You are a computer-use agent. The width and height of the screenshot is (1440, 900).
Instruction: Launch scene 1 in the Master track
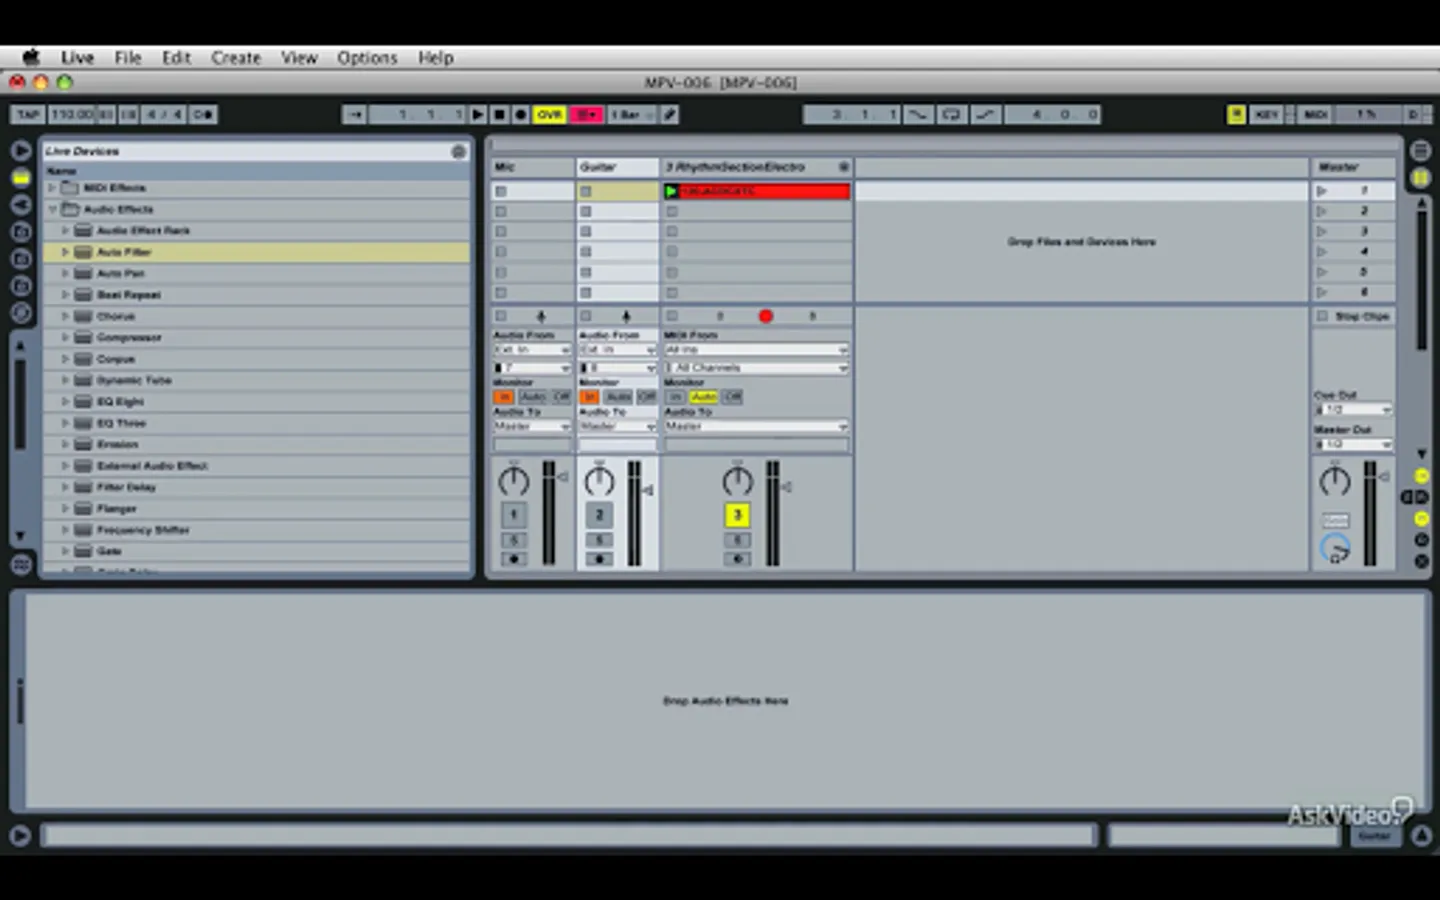[x=1322, y=191]
